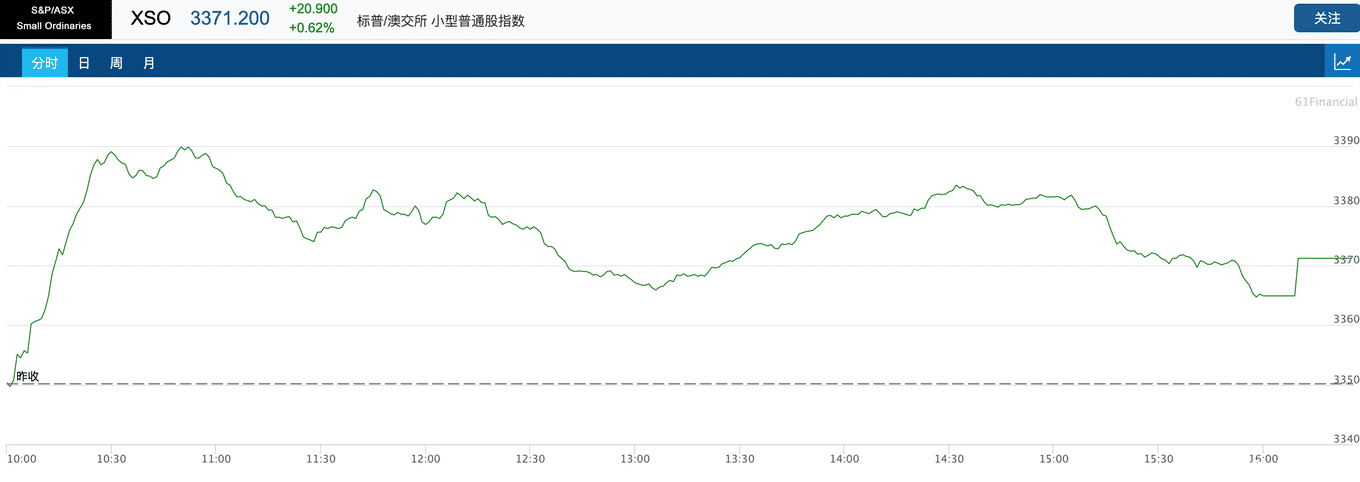
Task: Click the 关注 follow button
Action: (x=1326, y=18)
